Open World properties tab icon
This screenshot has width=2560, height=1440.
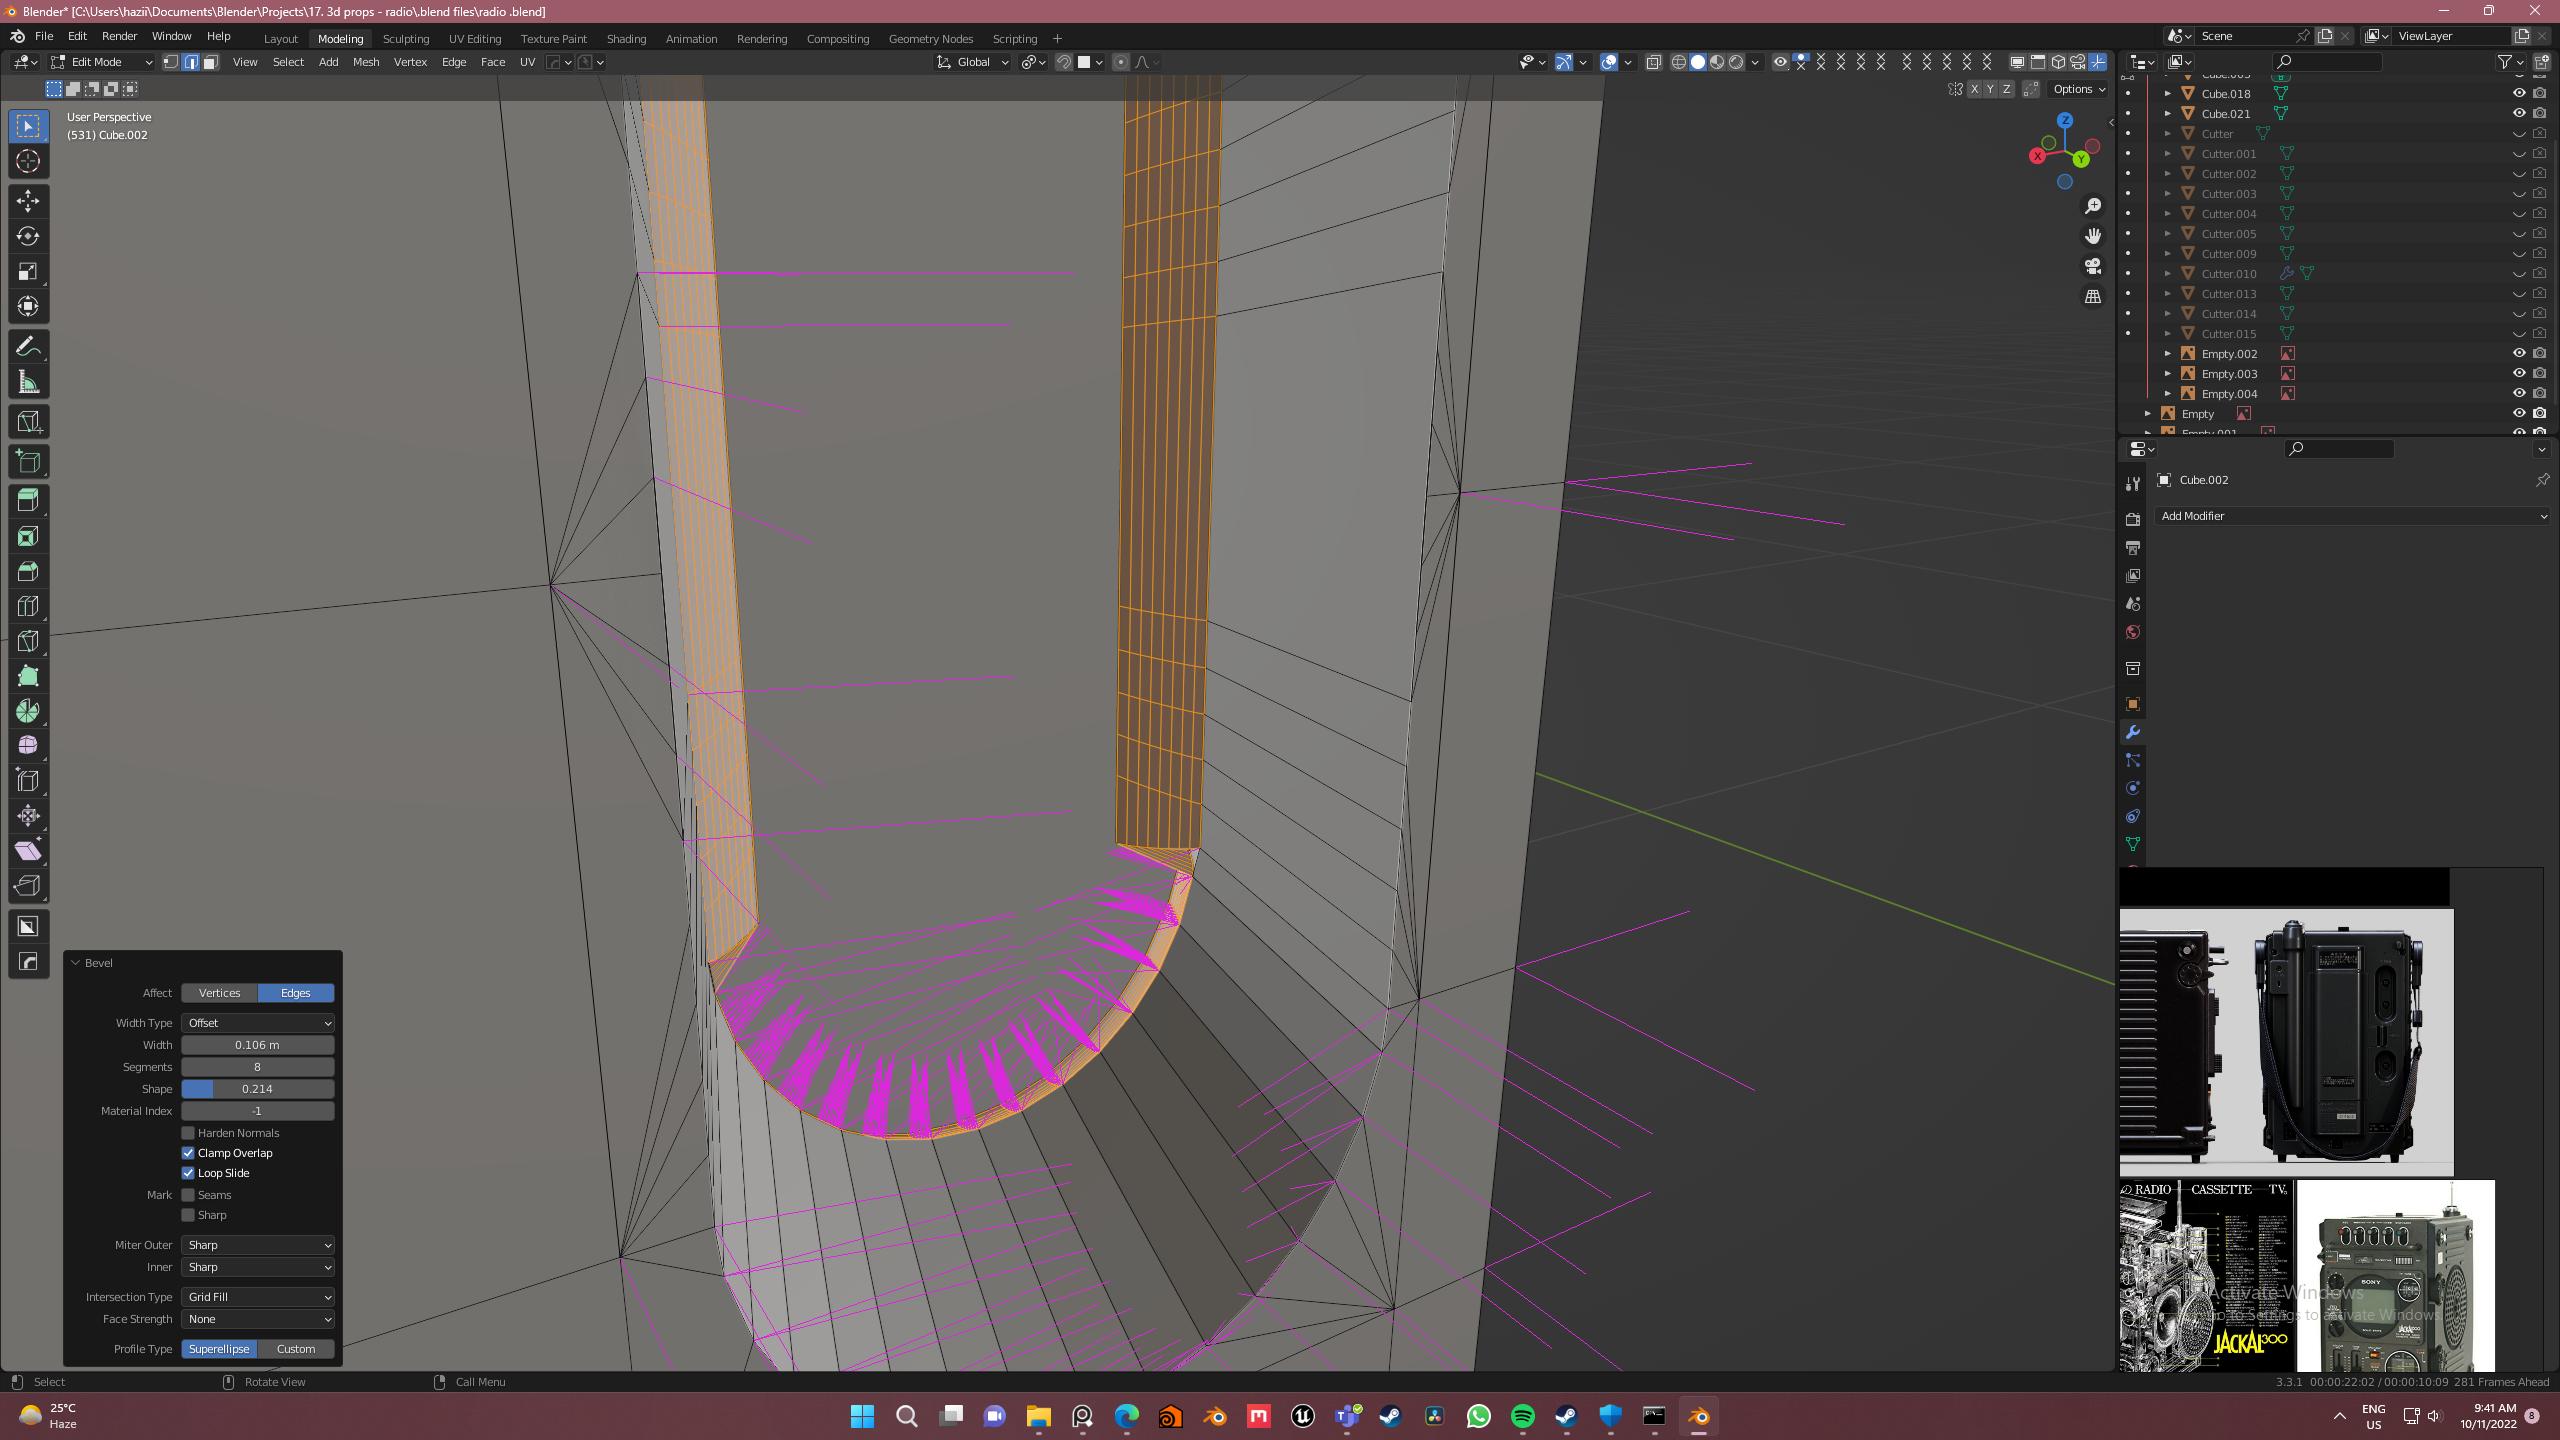click(x=2133, y=632)
